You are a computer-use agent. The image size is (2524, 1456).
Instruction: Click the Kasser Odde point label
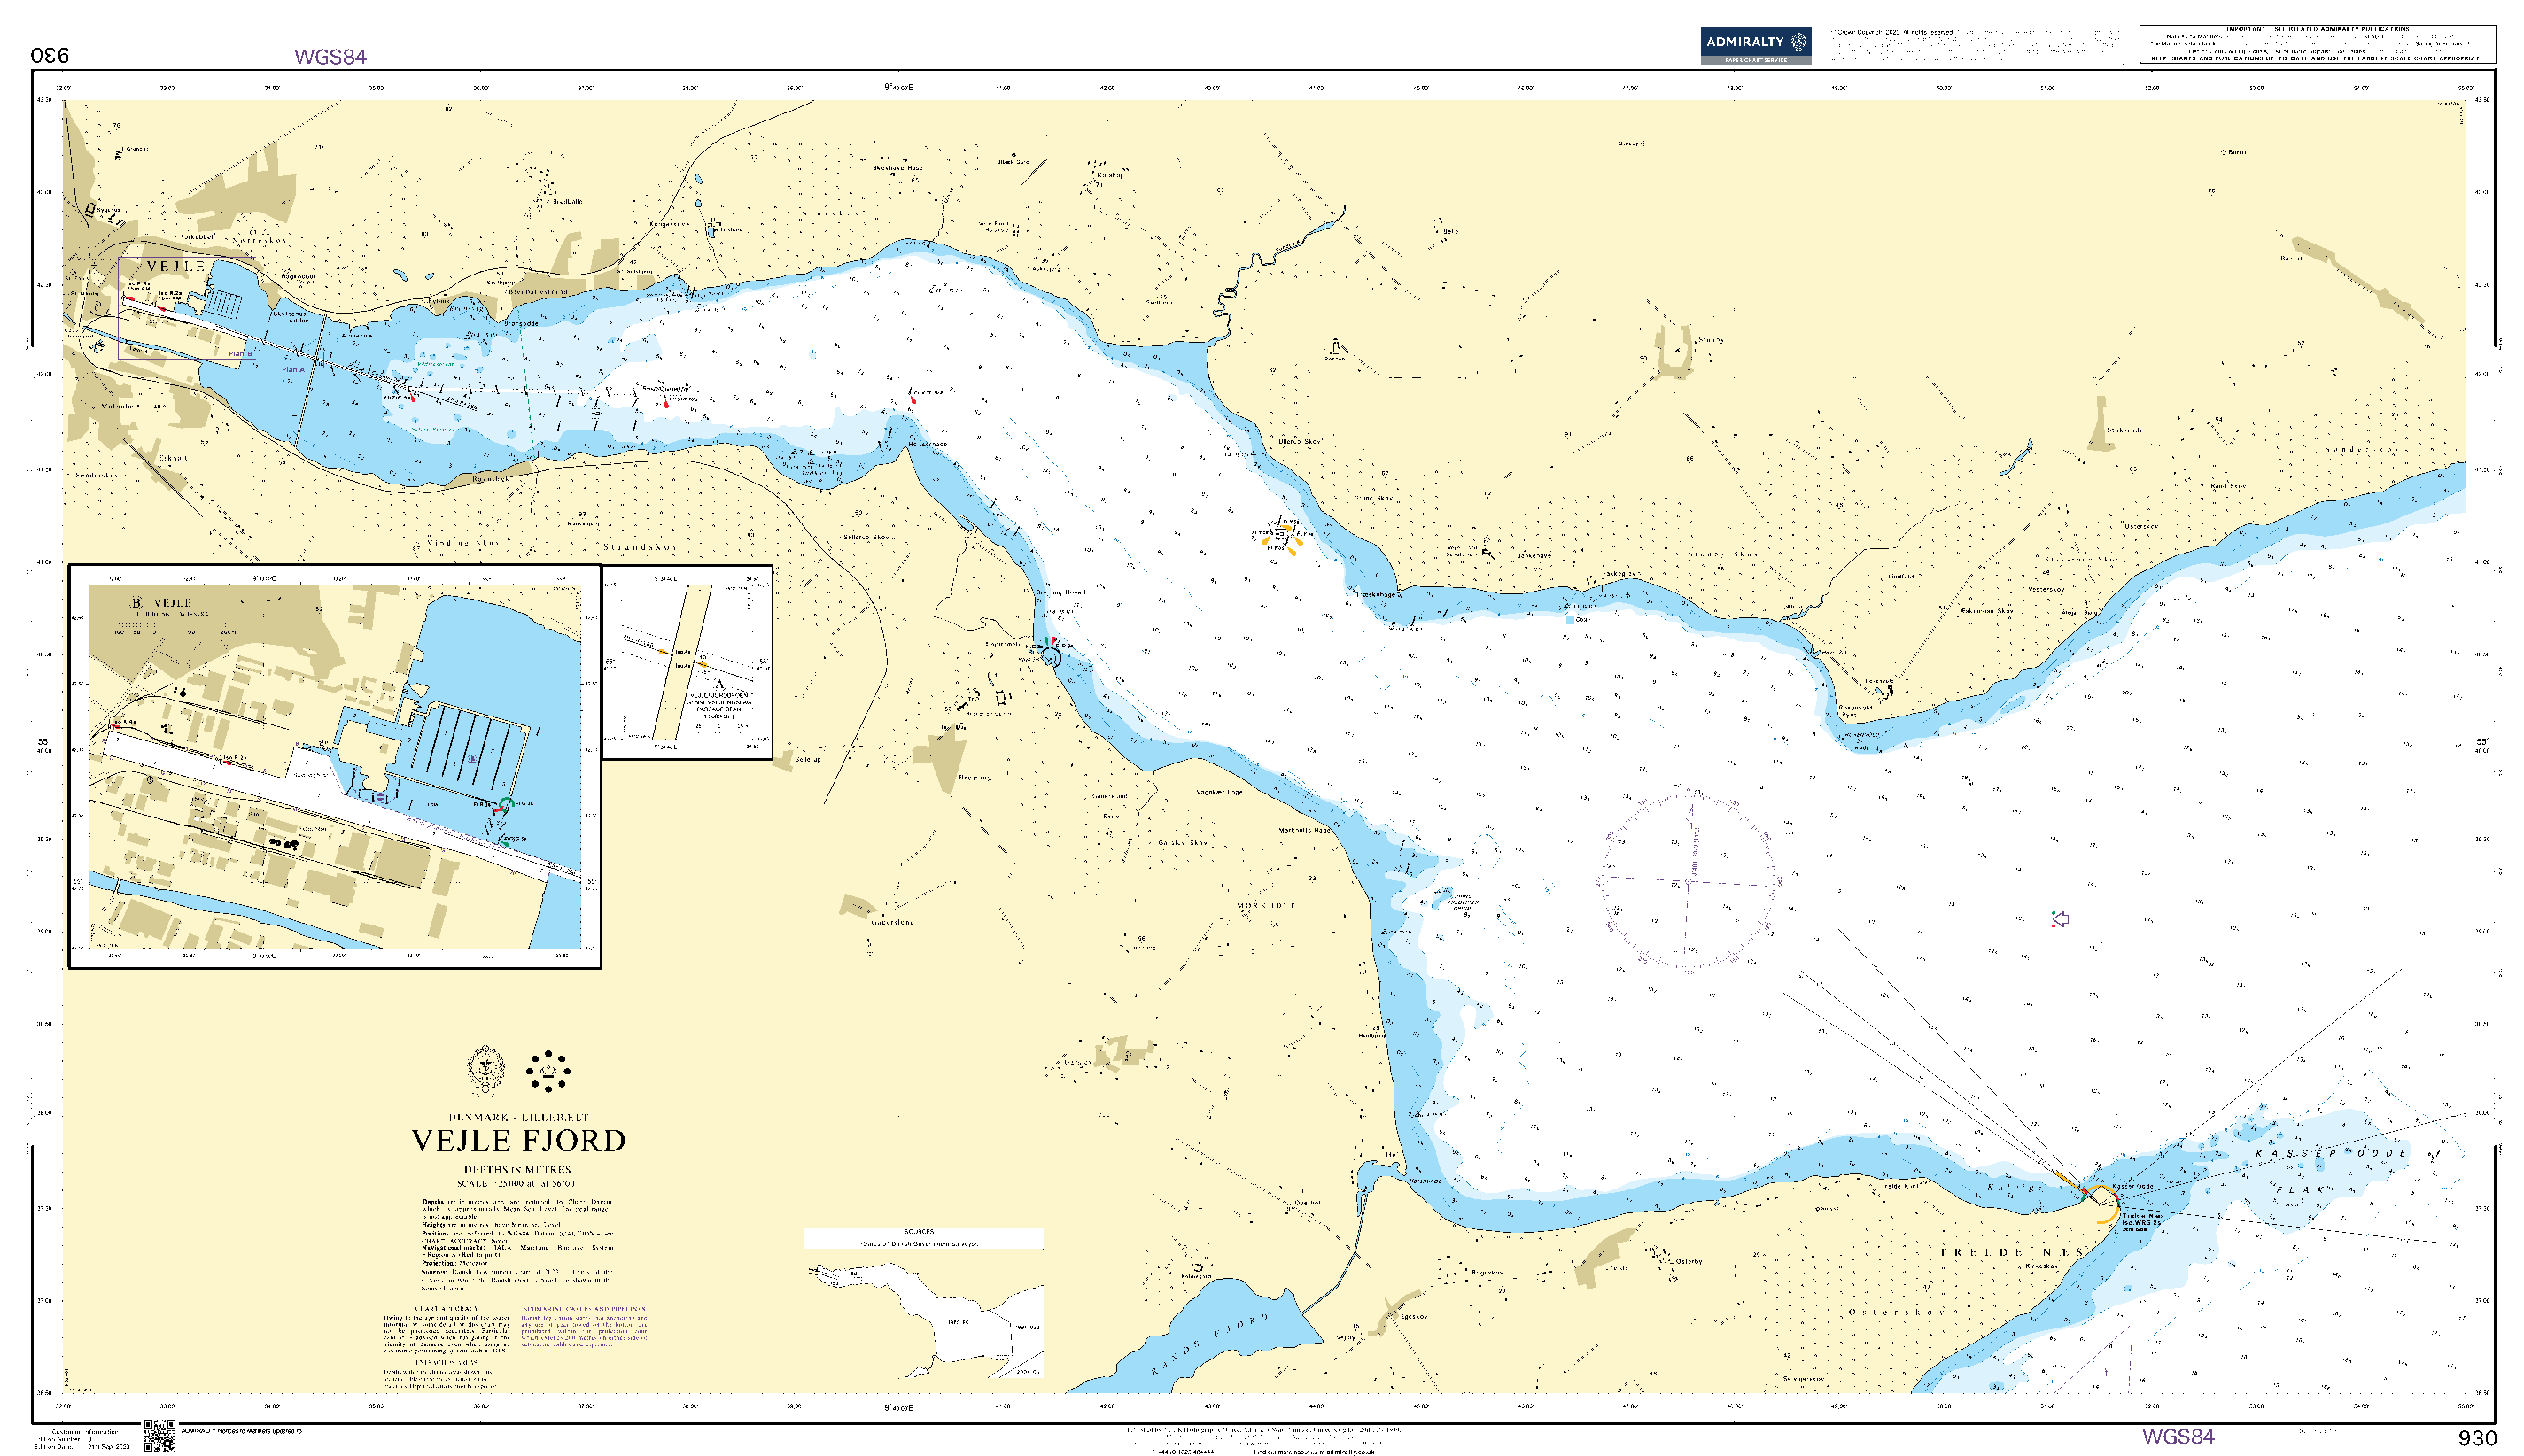click(2133, 1186)
